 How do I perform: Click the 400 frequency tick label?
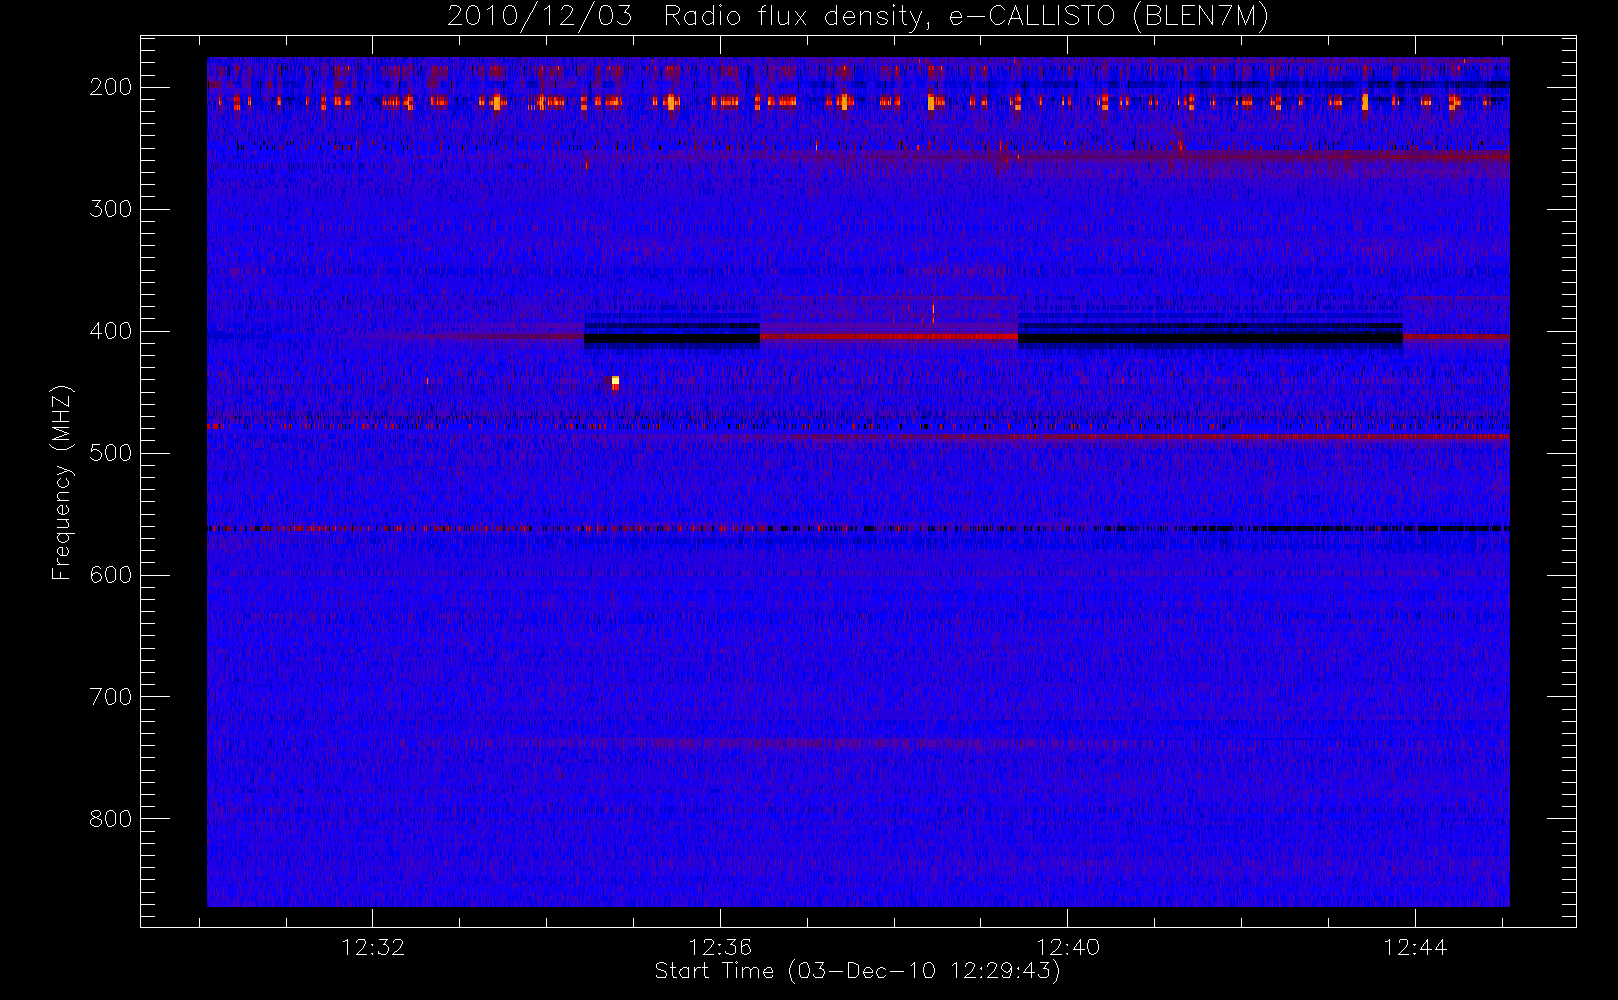point(110,331)
